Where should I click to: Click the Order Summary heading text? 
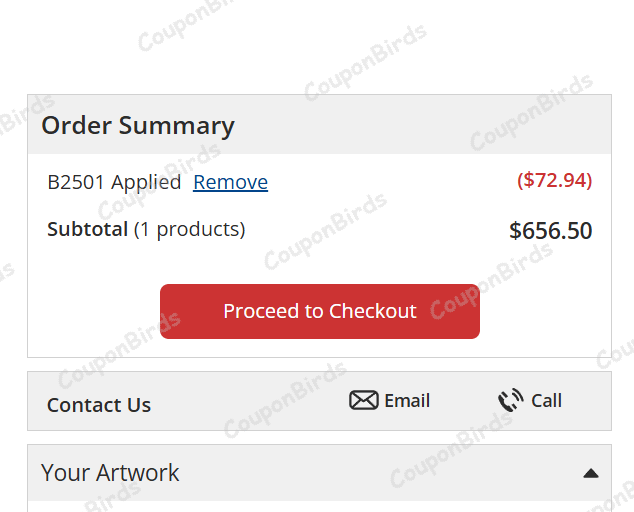[x=138, y=126]
